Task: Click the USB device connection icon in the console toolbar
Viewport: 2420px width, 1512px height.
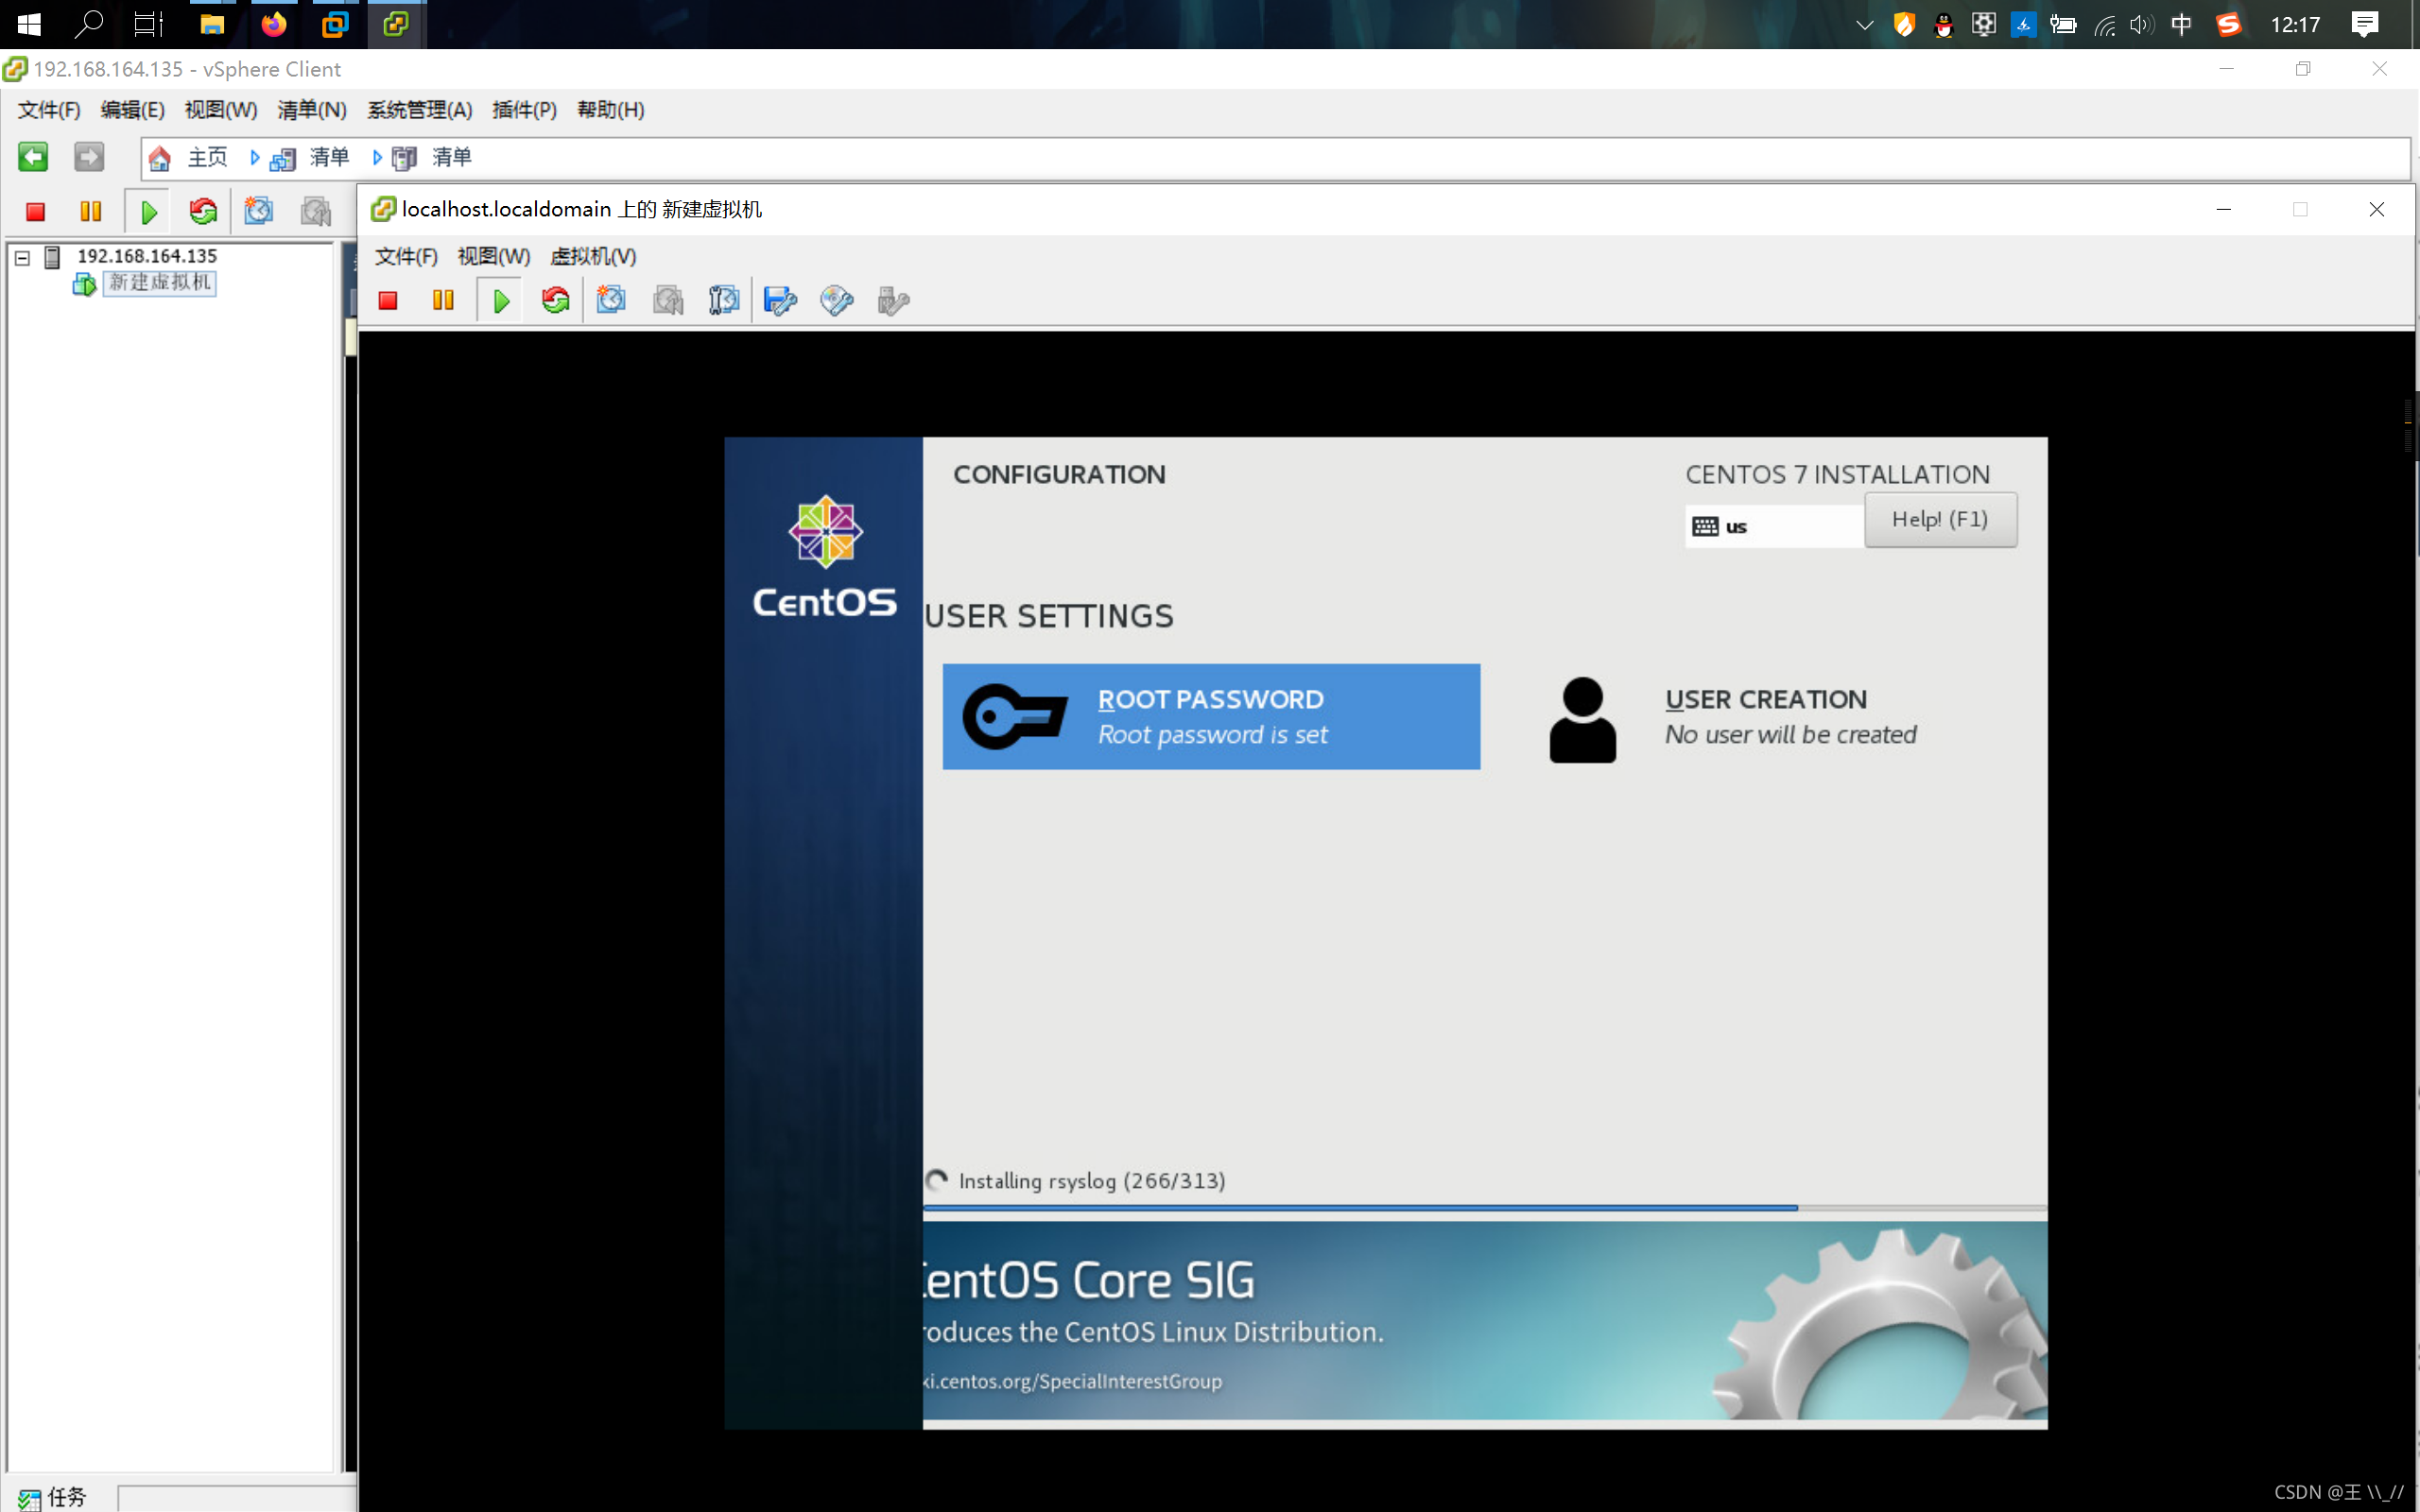Action: tap(893, 300)
